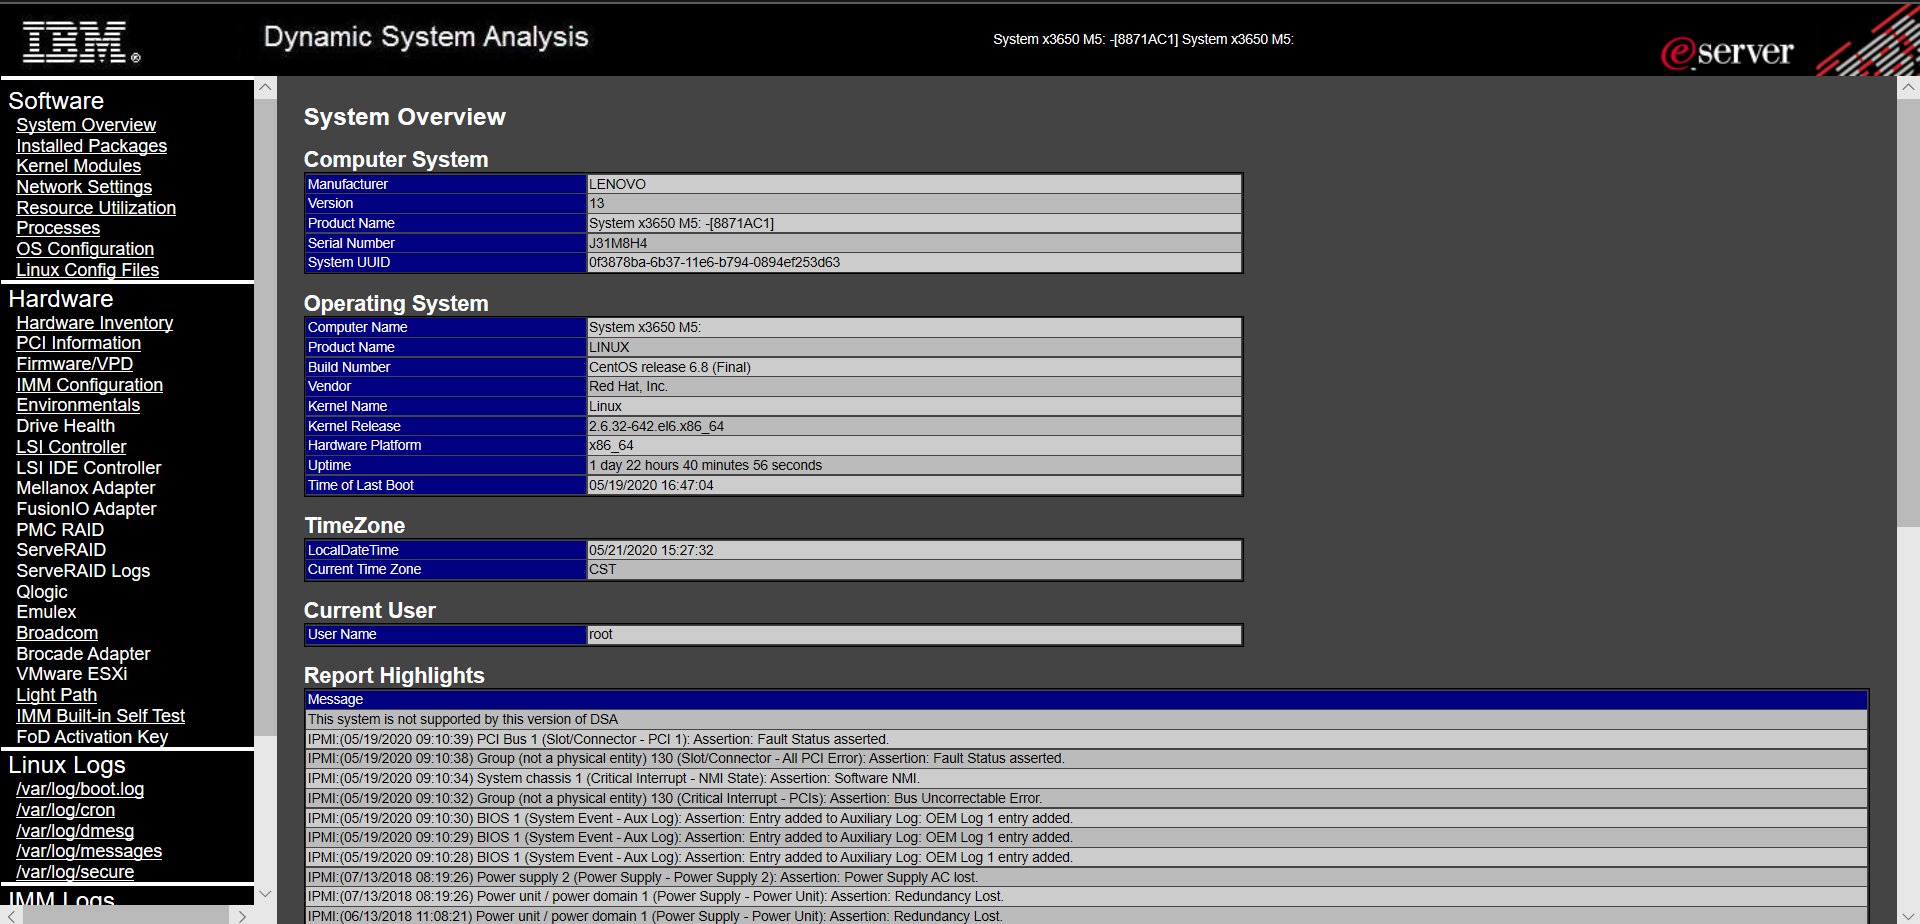
Task: View the Installed Packages list
Action: pyautogui.click(x=91, y=145)
